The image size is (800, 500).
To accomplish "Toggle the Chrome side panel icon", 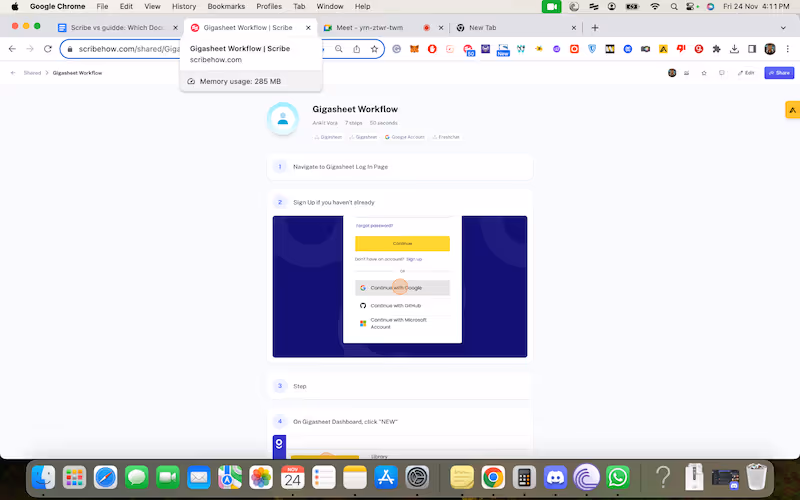I will pos(752,49).
